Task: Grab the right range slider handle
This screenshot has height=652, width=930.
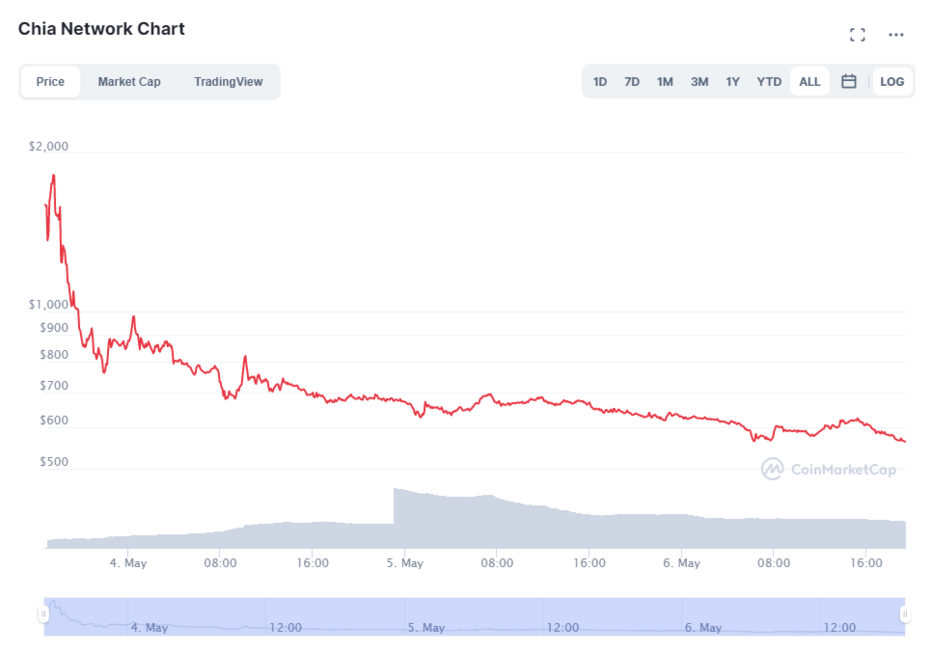Action: click(905, 614)
